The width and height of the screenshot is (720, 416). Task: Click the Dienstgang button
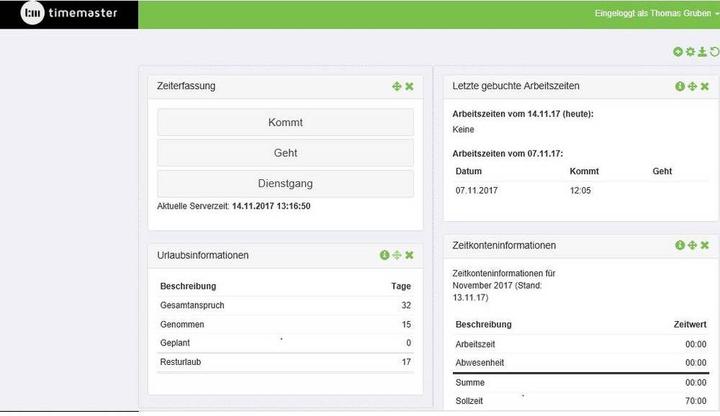[x=285, y=183]
